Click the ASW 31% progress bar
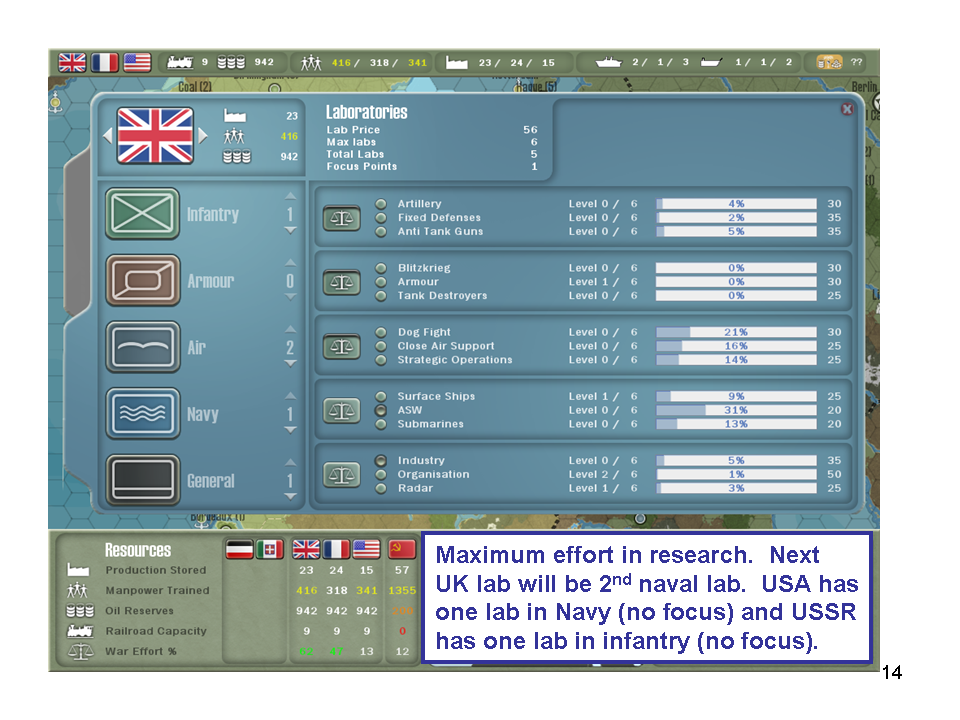This screenshot has width=960, height=720. (x=736, y=410)
